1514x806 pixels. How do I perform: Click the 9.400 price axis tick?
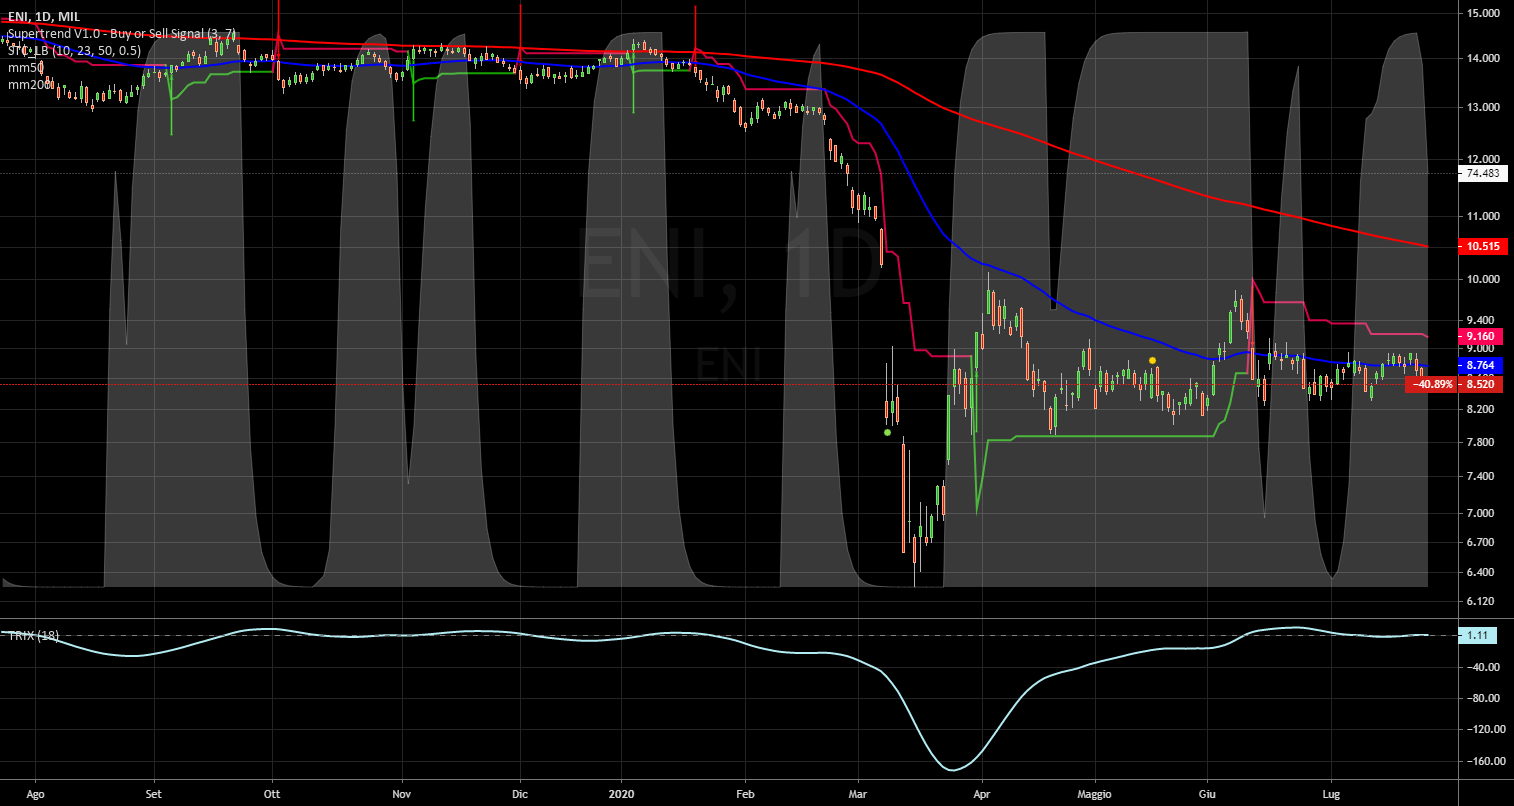(x=1482, y=320)
